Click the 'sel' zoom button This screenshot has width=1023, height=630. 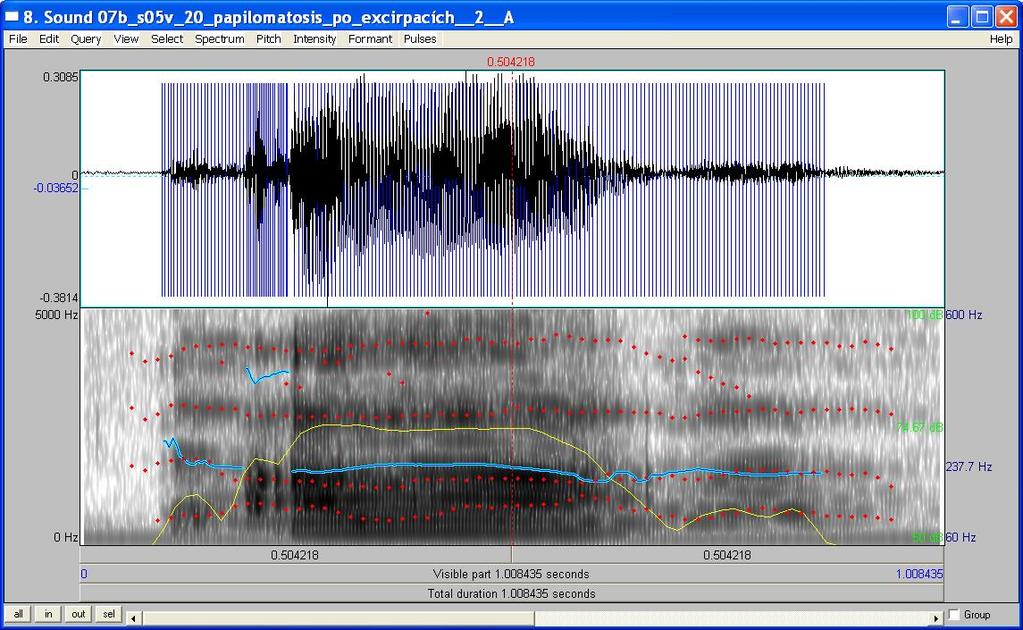pyautogui.click(x=108, y=614)
